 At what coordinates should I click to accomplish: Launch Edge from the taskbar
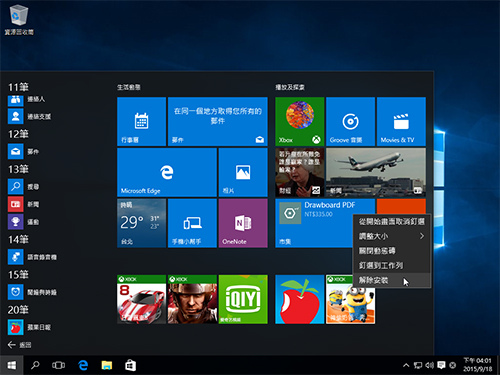(83, 365)
